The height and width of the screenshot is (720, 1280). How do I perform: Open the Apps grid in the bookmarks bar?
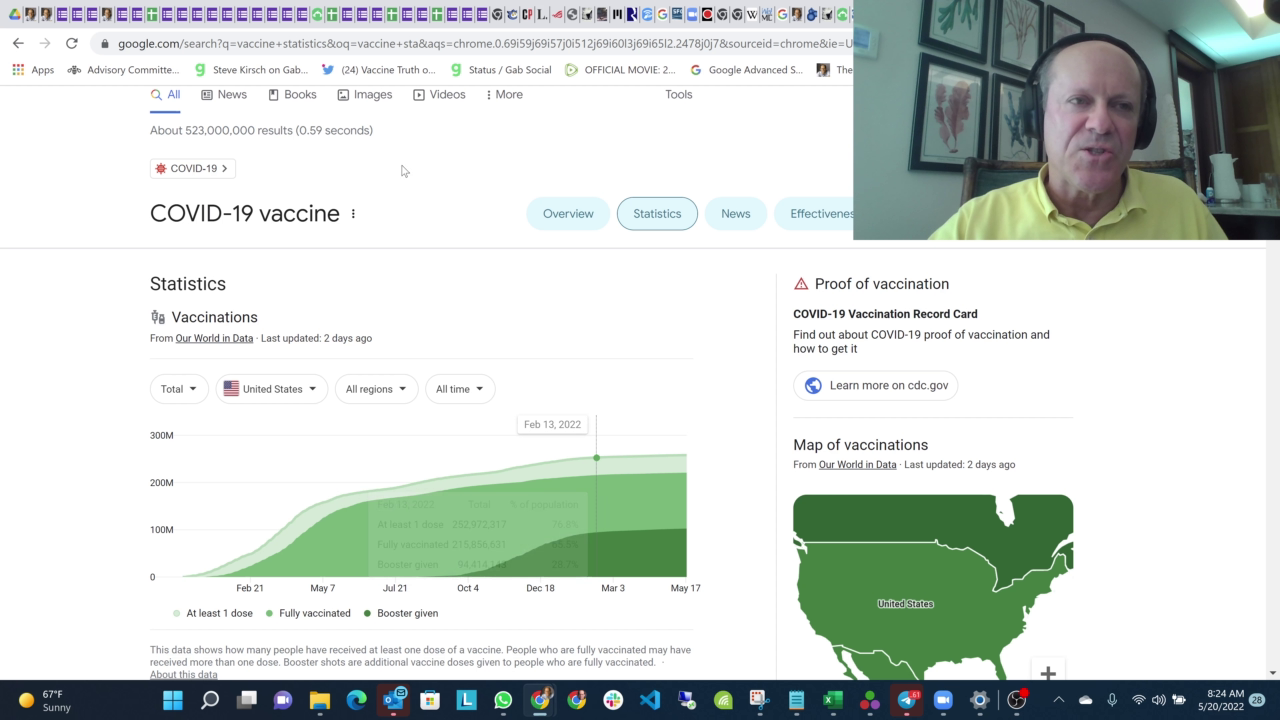33,70
